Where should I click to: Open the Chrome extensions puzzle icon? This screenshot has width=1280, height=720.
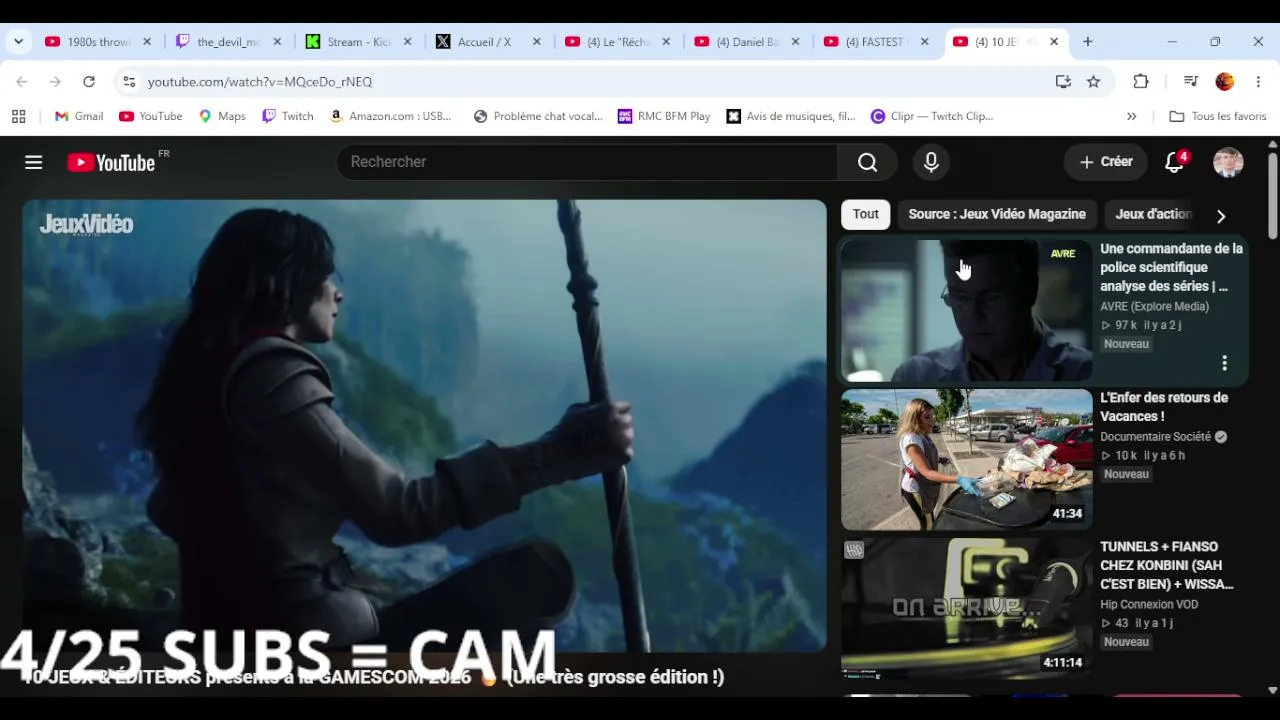tap(1141, 82)
